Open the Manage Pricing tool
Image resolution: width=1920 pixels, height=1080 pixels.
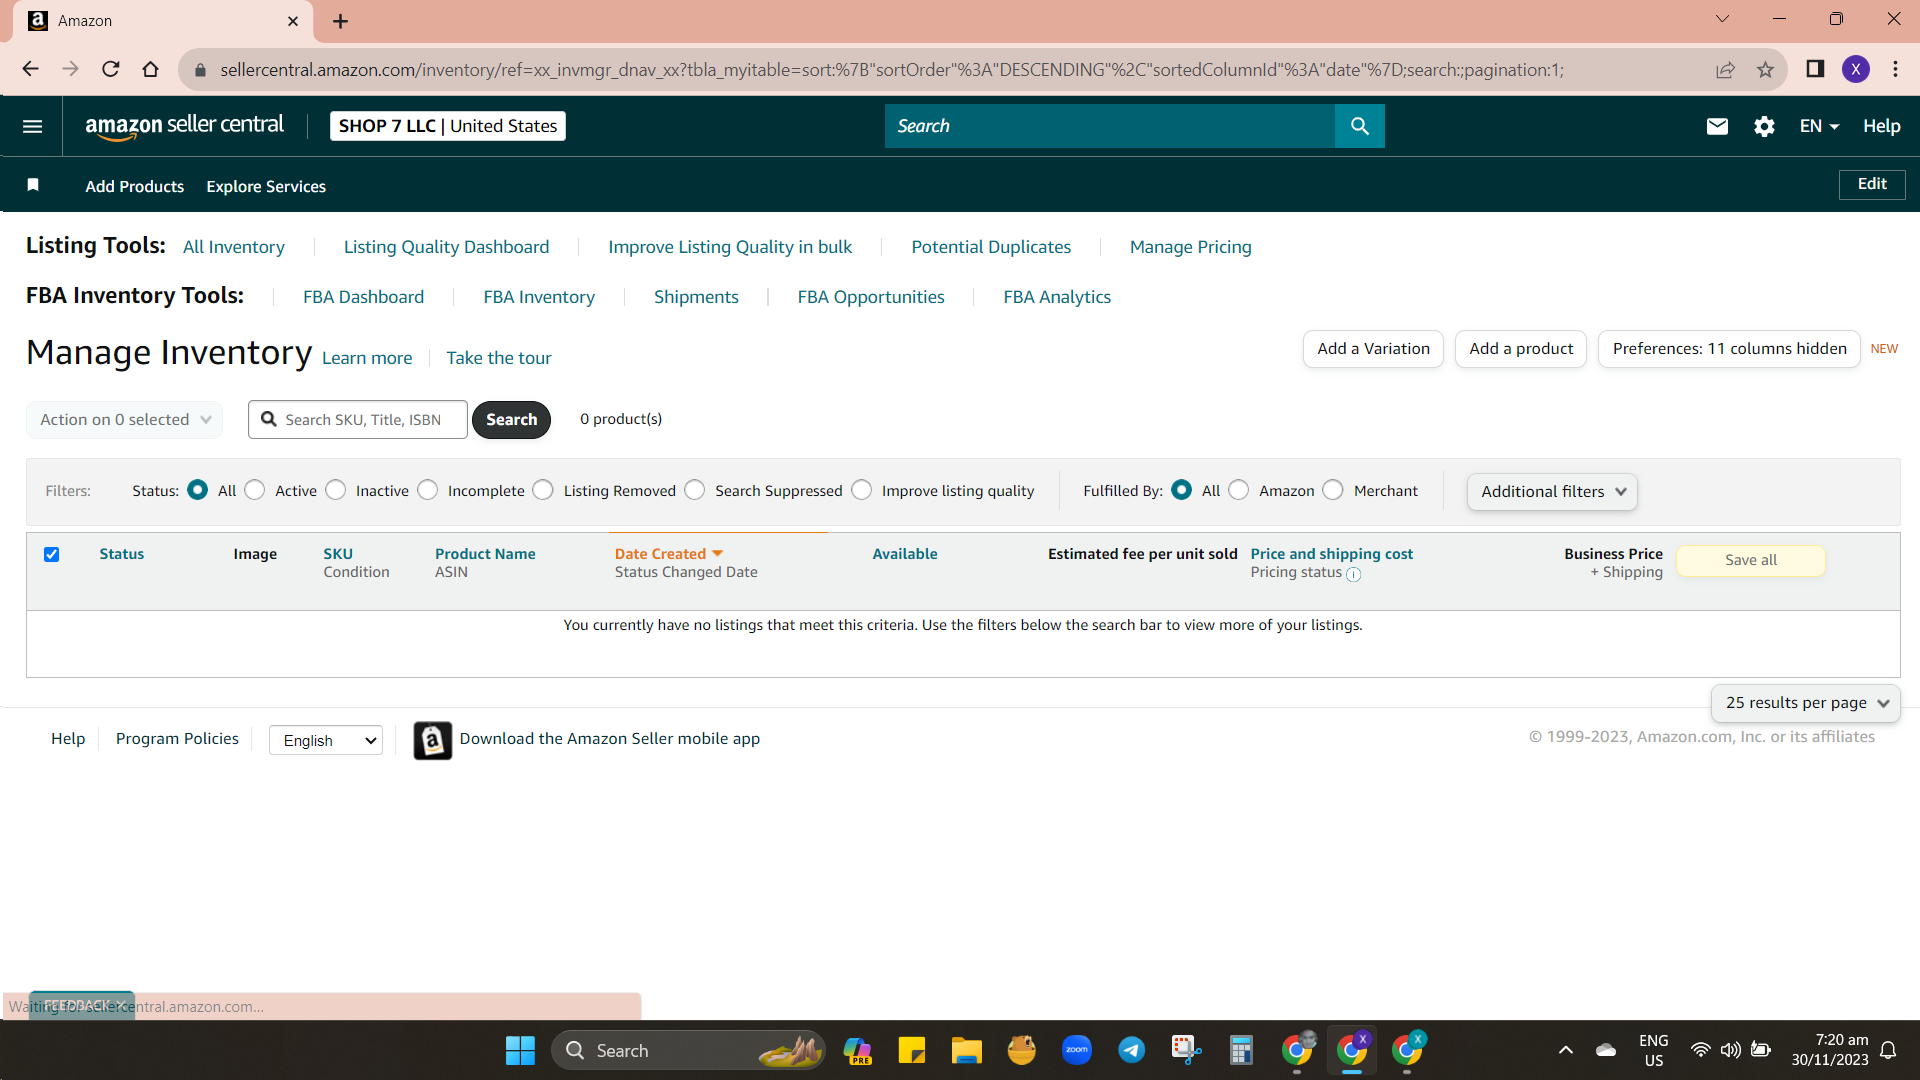(x=1191, y=247)
